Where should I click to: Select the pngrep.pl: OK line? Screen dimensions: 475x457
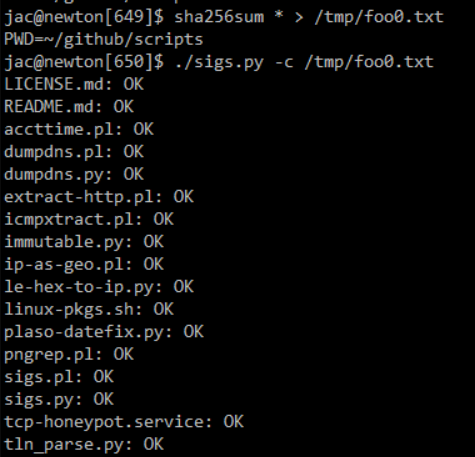click(69, 355)
